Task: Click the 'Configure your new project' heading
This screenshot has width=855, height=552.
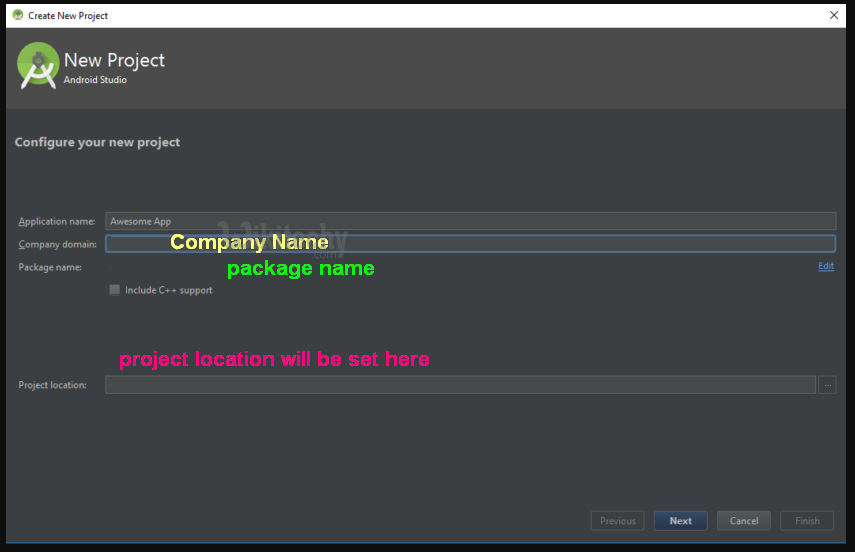Action: tap(97, 142)
